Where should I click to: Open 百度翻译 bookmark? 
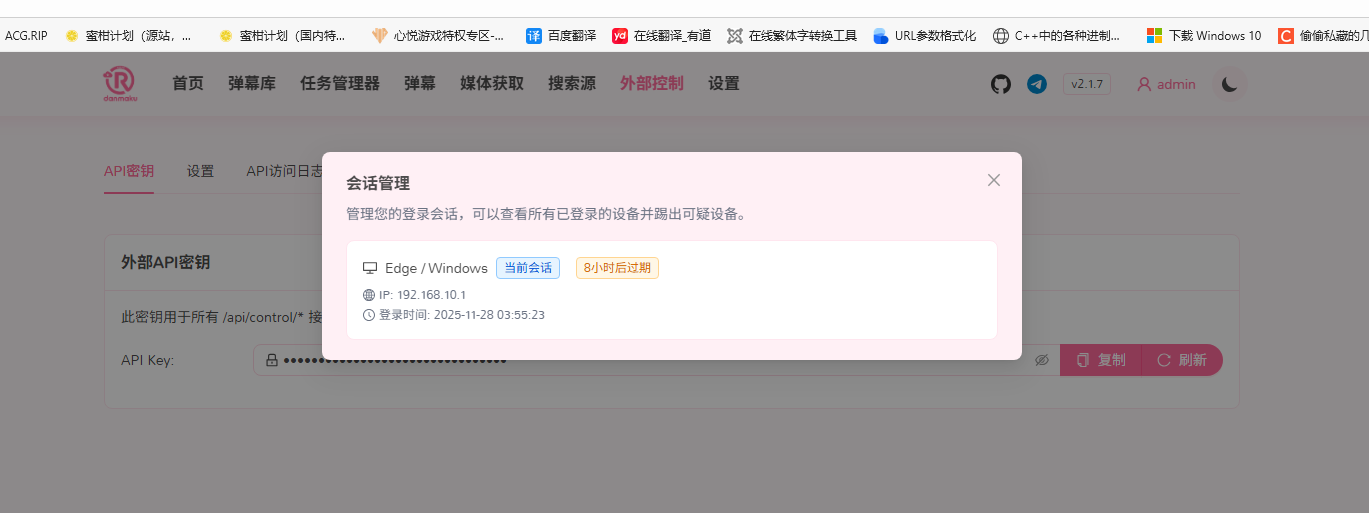pos(561,35)
